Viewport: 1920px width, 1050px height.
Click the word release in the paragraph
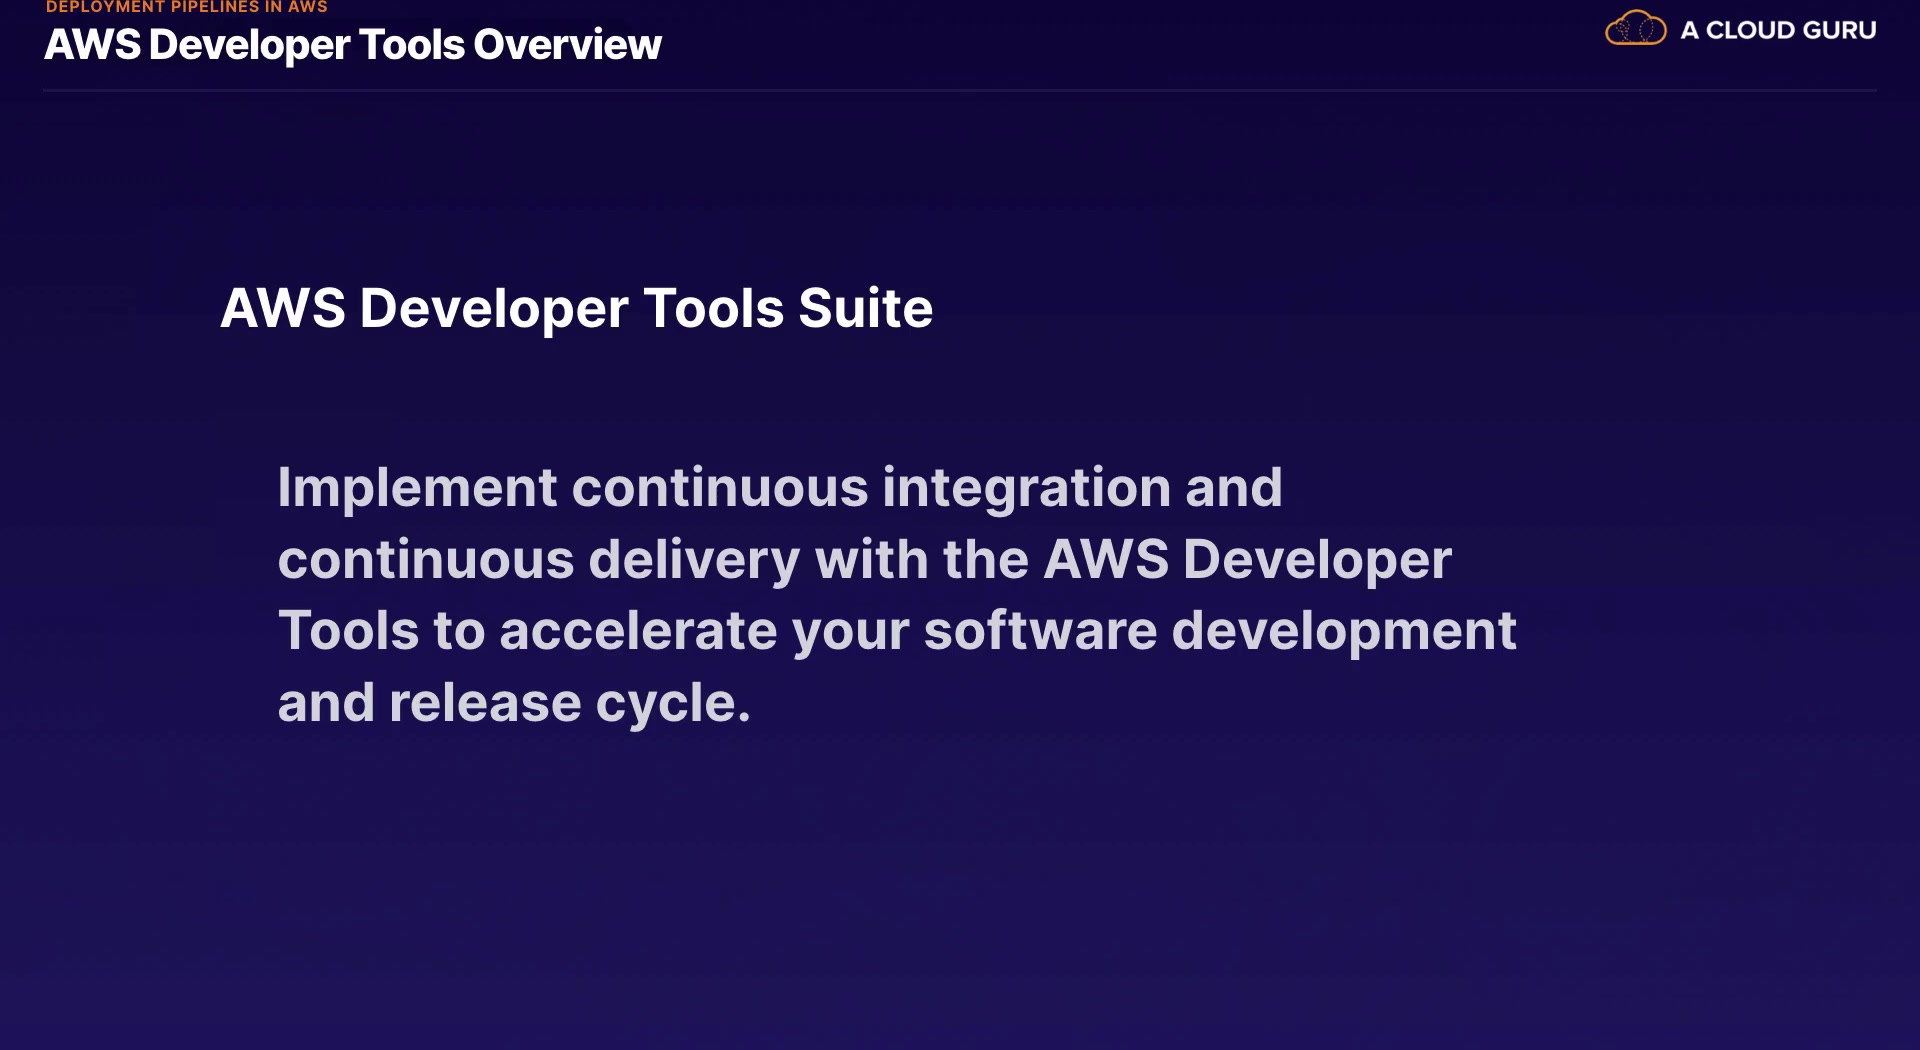point(485,704)
